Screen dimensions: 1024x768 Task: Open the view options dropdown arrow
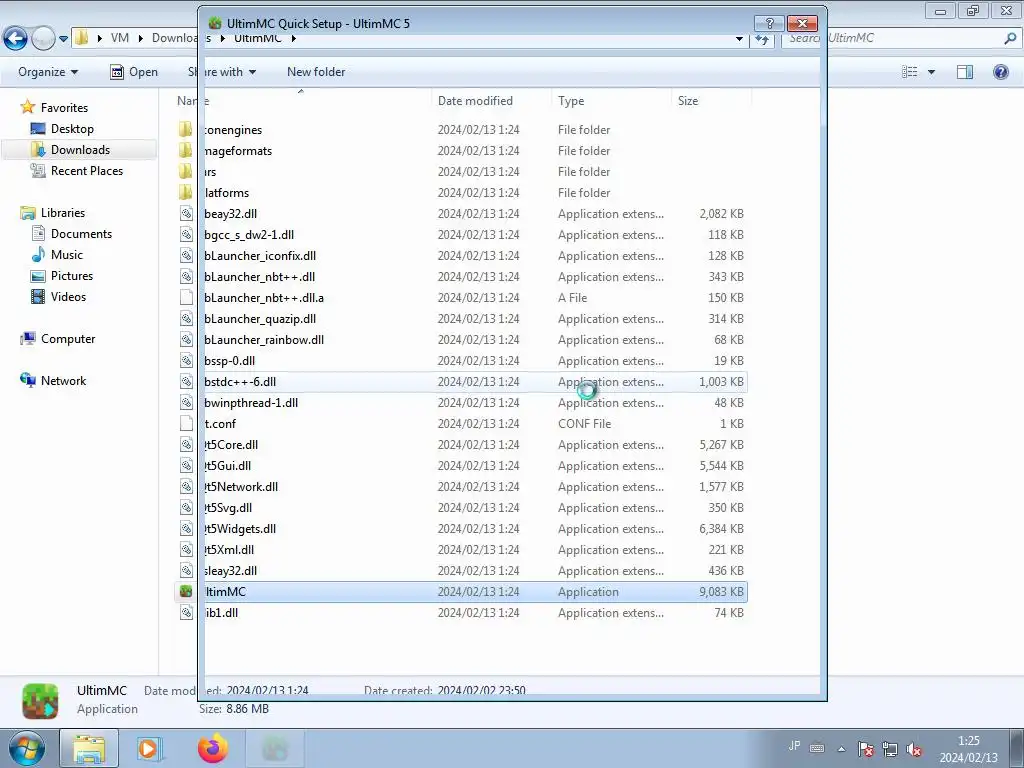tap(931, 72)
